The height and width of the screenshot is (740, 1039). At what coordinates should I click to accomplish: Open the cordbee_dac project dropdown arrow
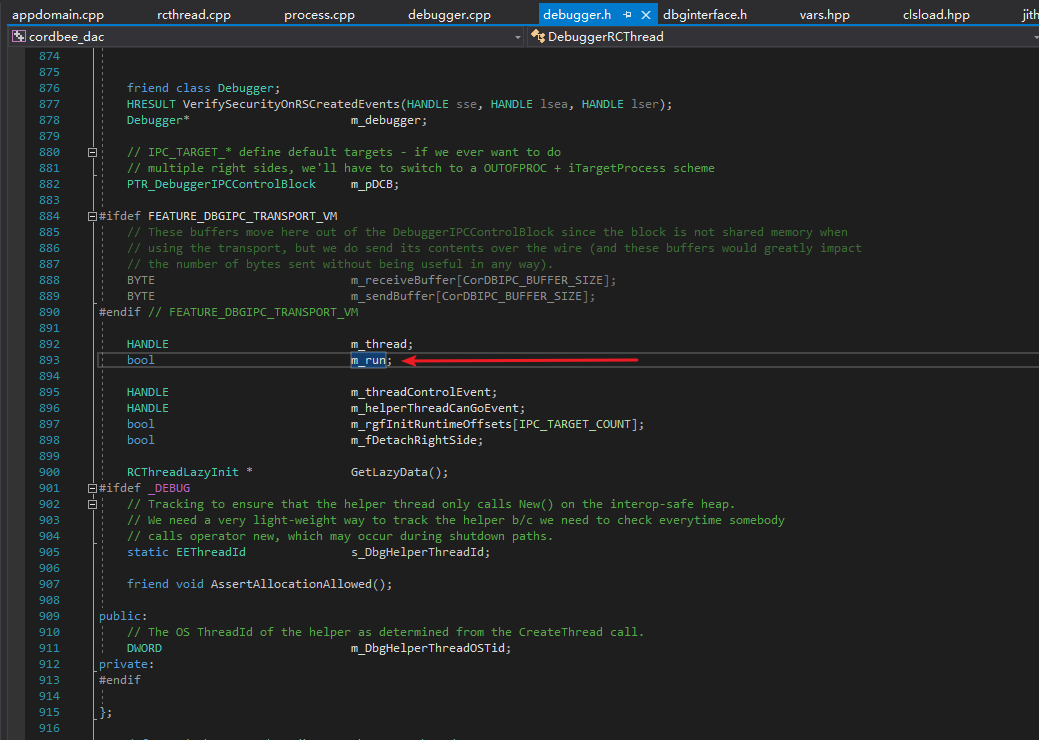[x=517, y=37]
